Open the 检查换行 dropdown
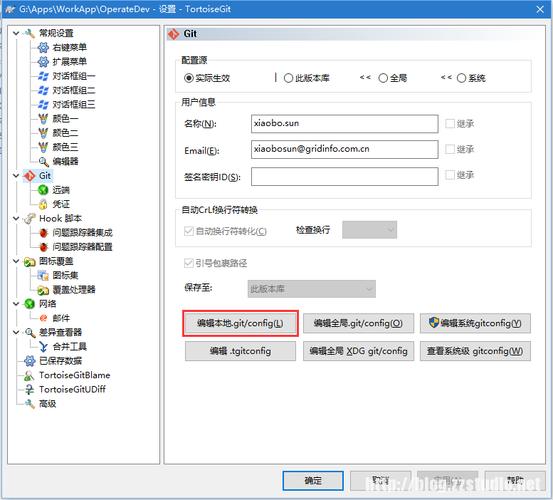This screenshot has width=553, height=500. 370,230
